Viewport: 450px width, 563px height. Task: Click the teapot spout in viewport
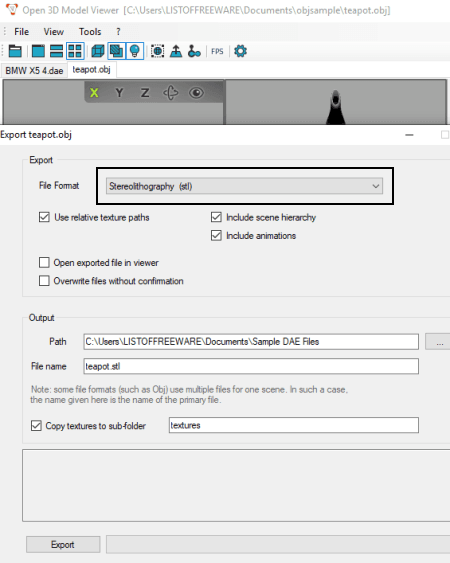click(336, 108)
